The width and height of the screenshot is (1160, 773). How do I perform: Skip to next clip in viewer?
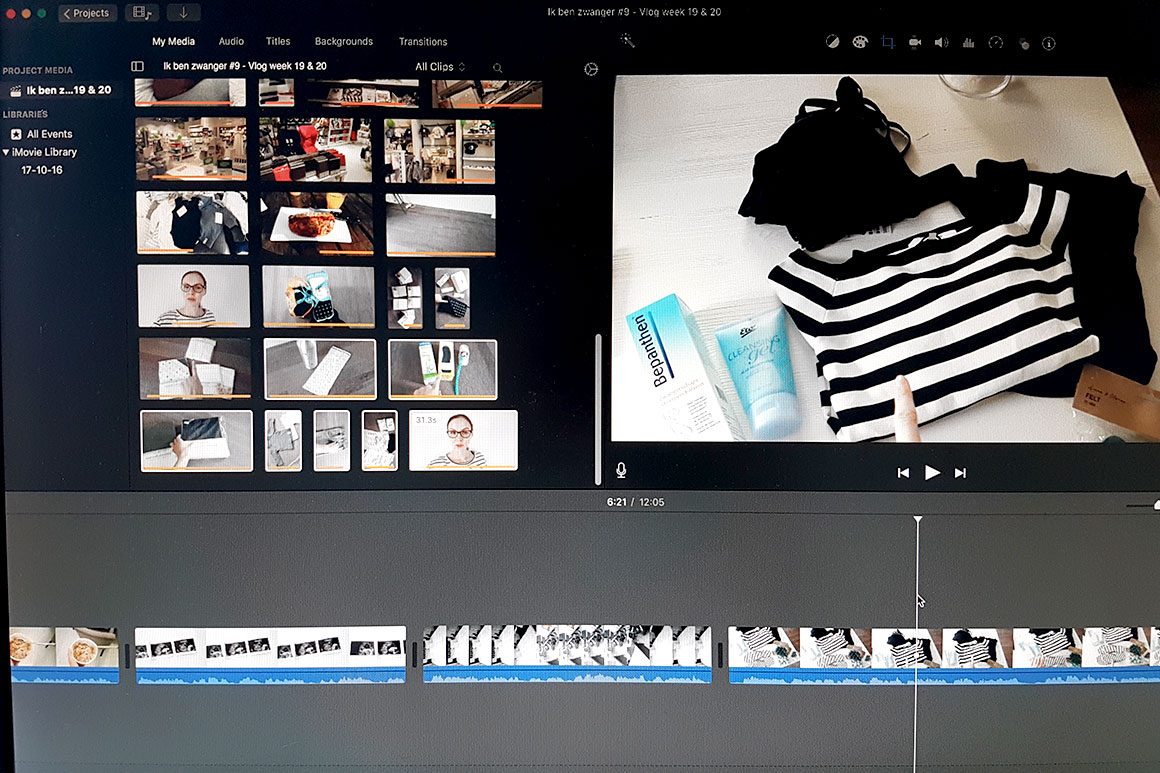pyautogui.click(x=960, y=473)
